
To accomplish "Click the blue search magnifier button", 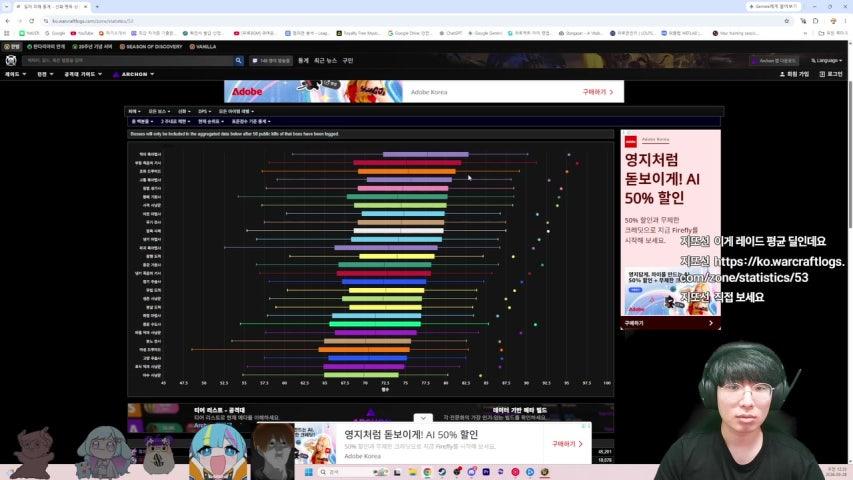I will [x=238, y=60].
